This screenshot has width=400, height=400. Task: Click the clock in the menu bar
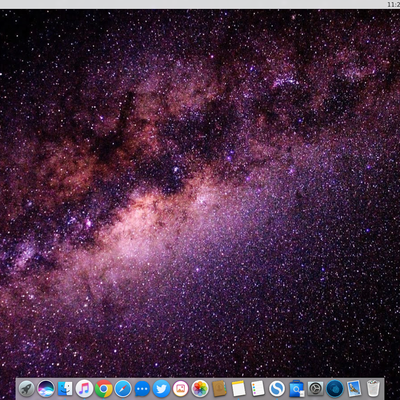[x=393, y=4]
